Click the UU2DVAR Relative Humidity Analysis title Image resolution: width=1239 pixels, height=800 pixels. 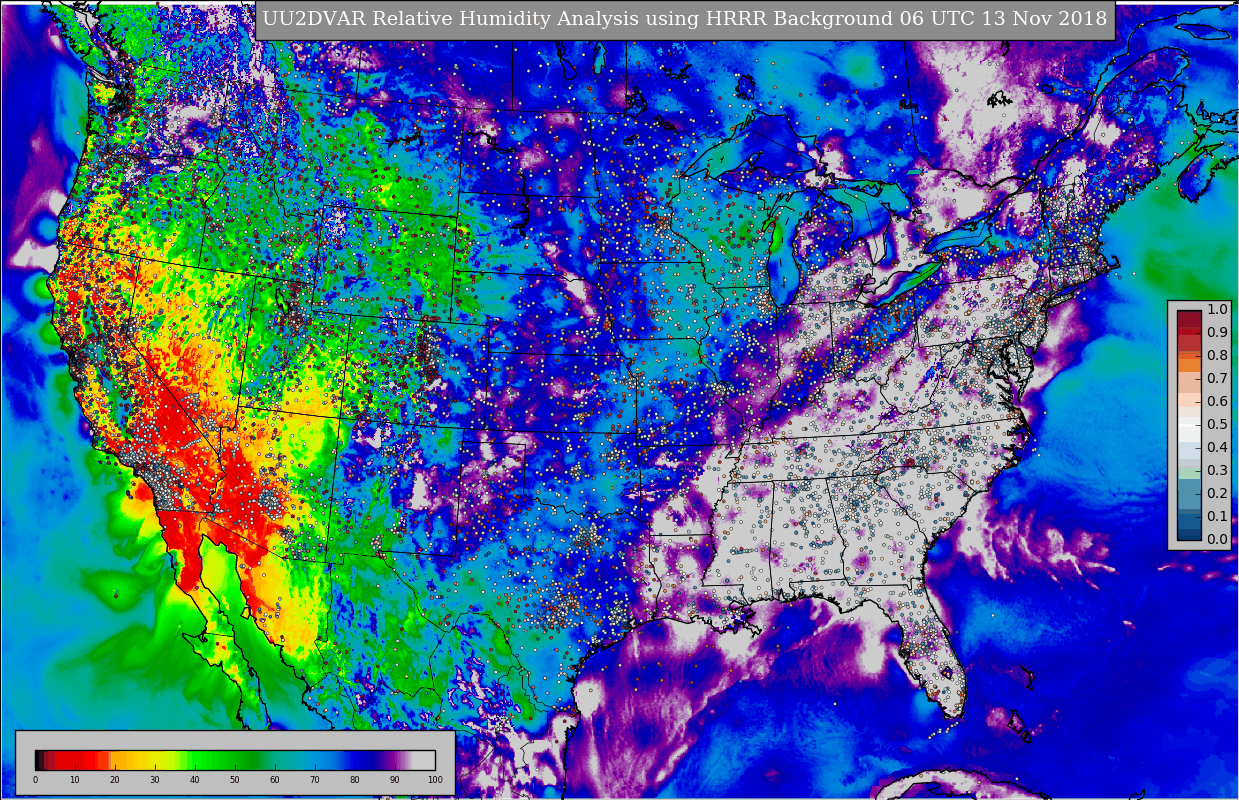[x=684, y=19]
